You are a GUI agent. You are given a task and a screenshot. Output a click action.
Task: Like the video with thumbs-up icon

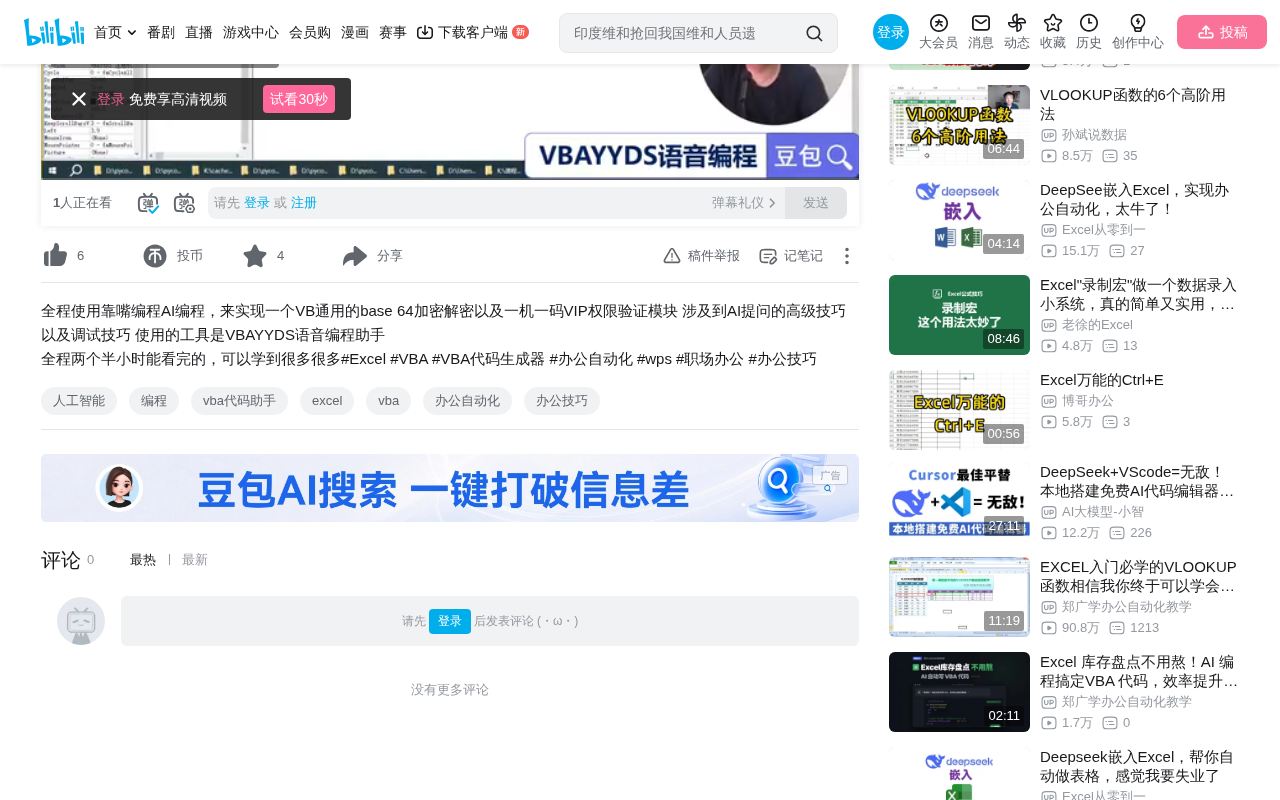pyautogui.click(x=55, y=256)
